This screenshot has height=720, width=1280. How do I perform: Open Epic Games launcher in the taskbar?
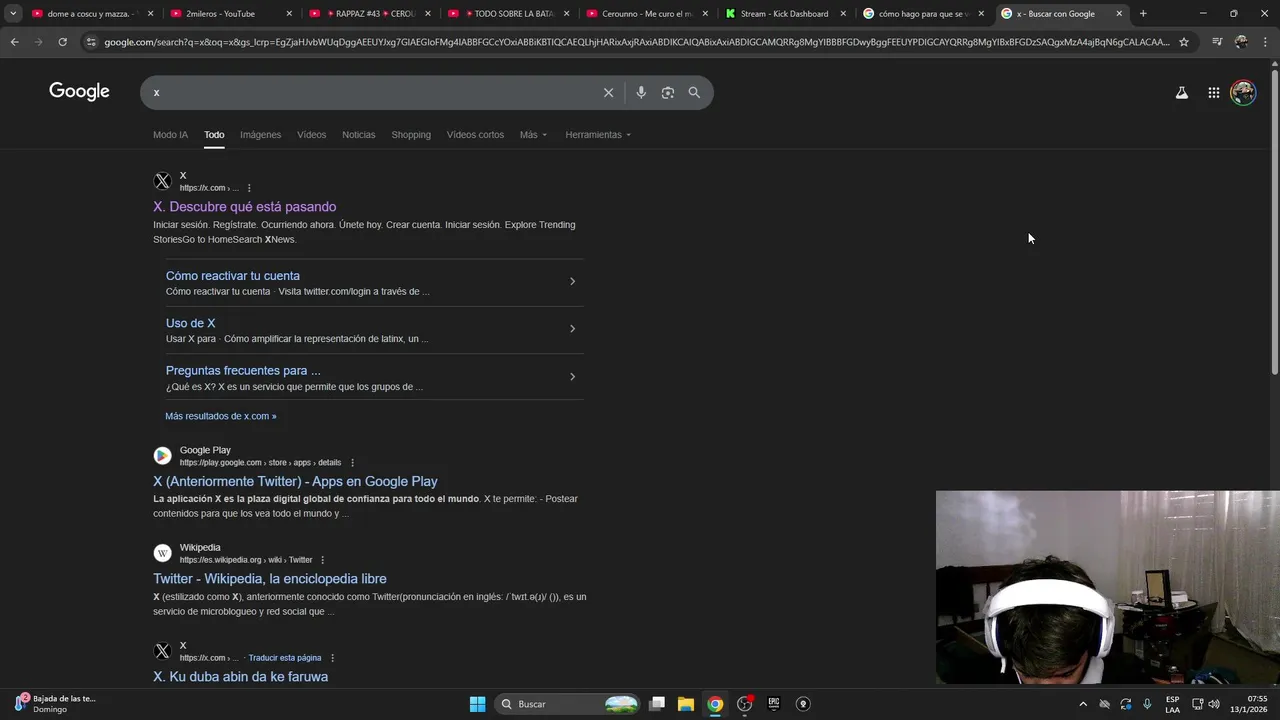point(773,704)
